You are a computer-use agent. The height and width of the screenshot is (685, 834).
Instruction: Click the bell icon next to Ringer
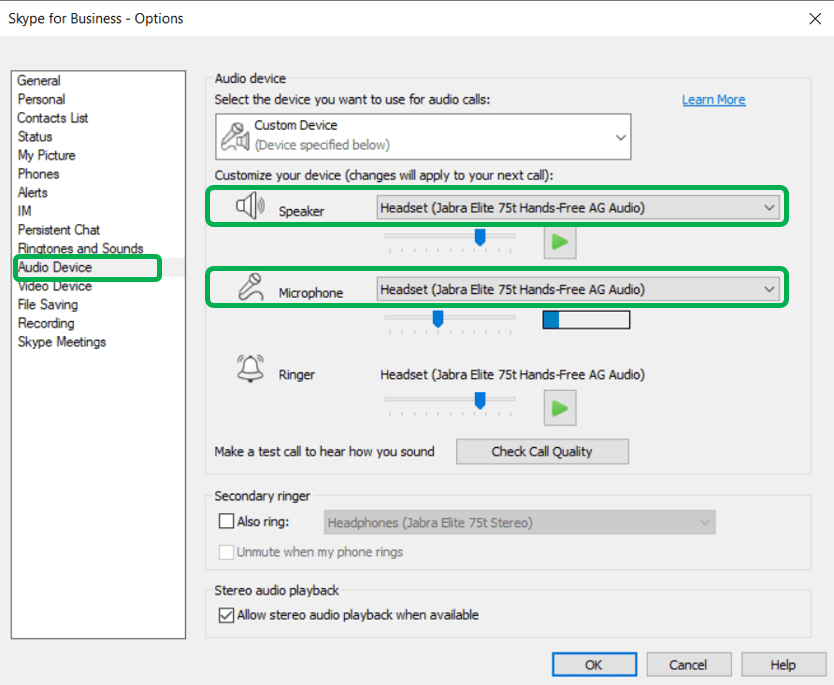click(x=250, y=369)
